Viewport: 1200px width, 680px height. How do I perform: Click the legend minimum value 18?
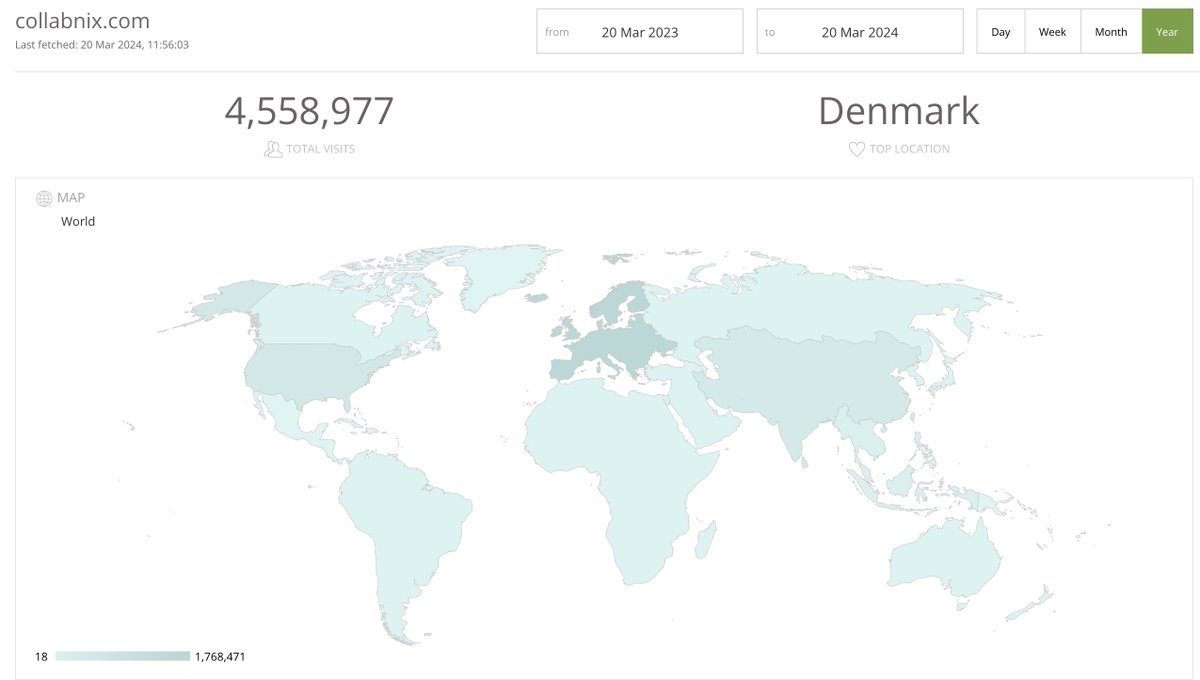tap(41, 657)
